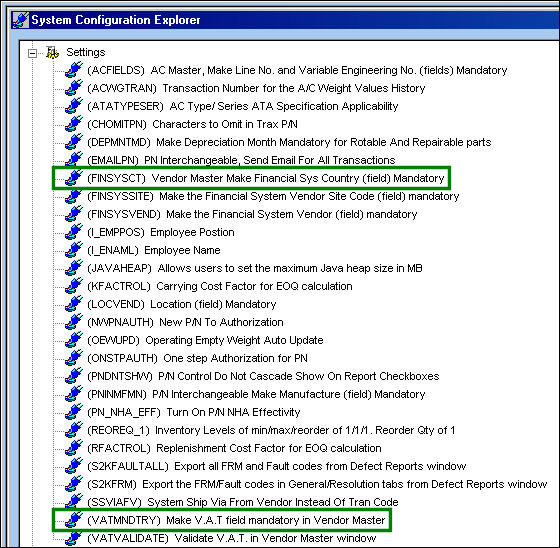Select SSVIAFV System Ship Via setting

(x=243, y=502)
